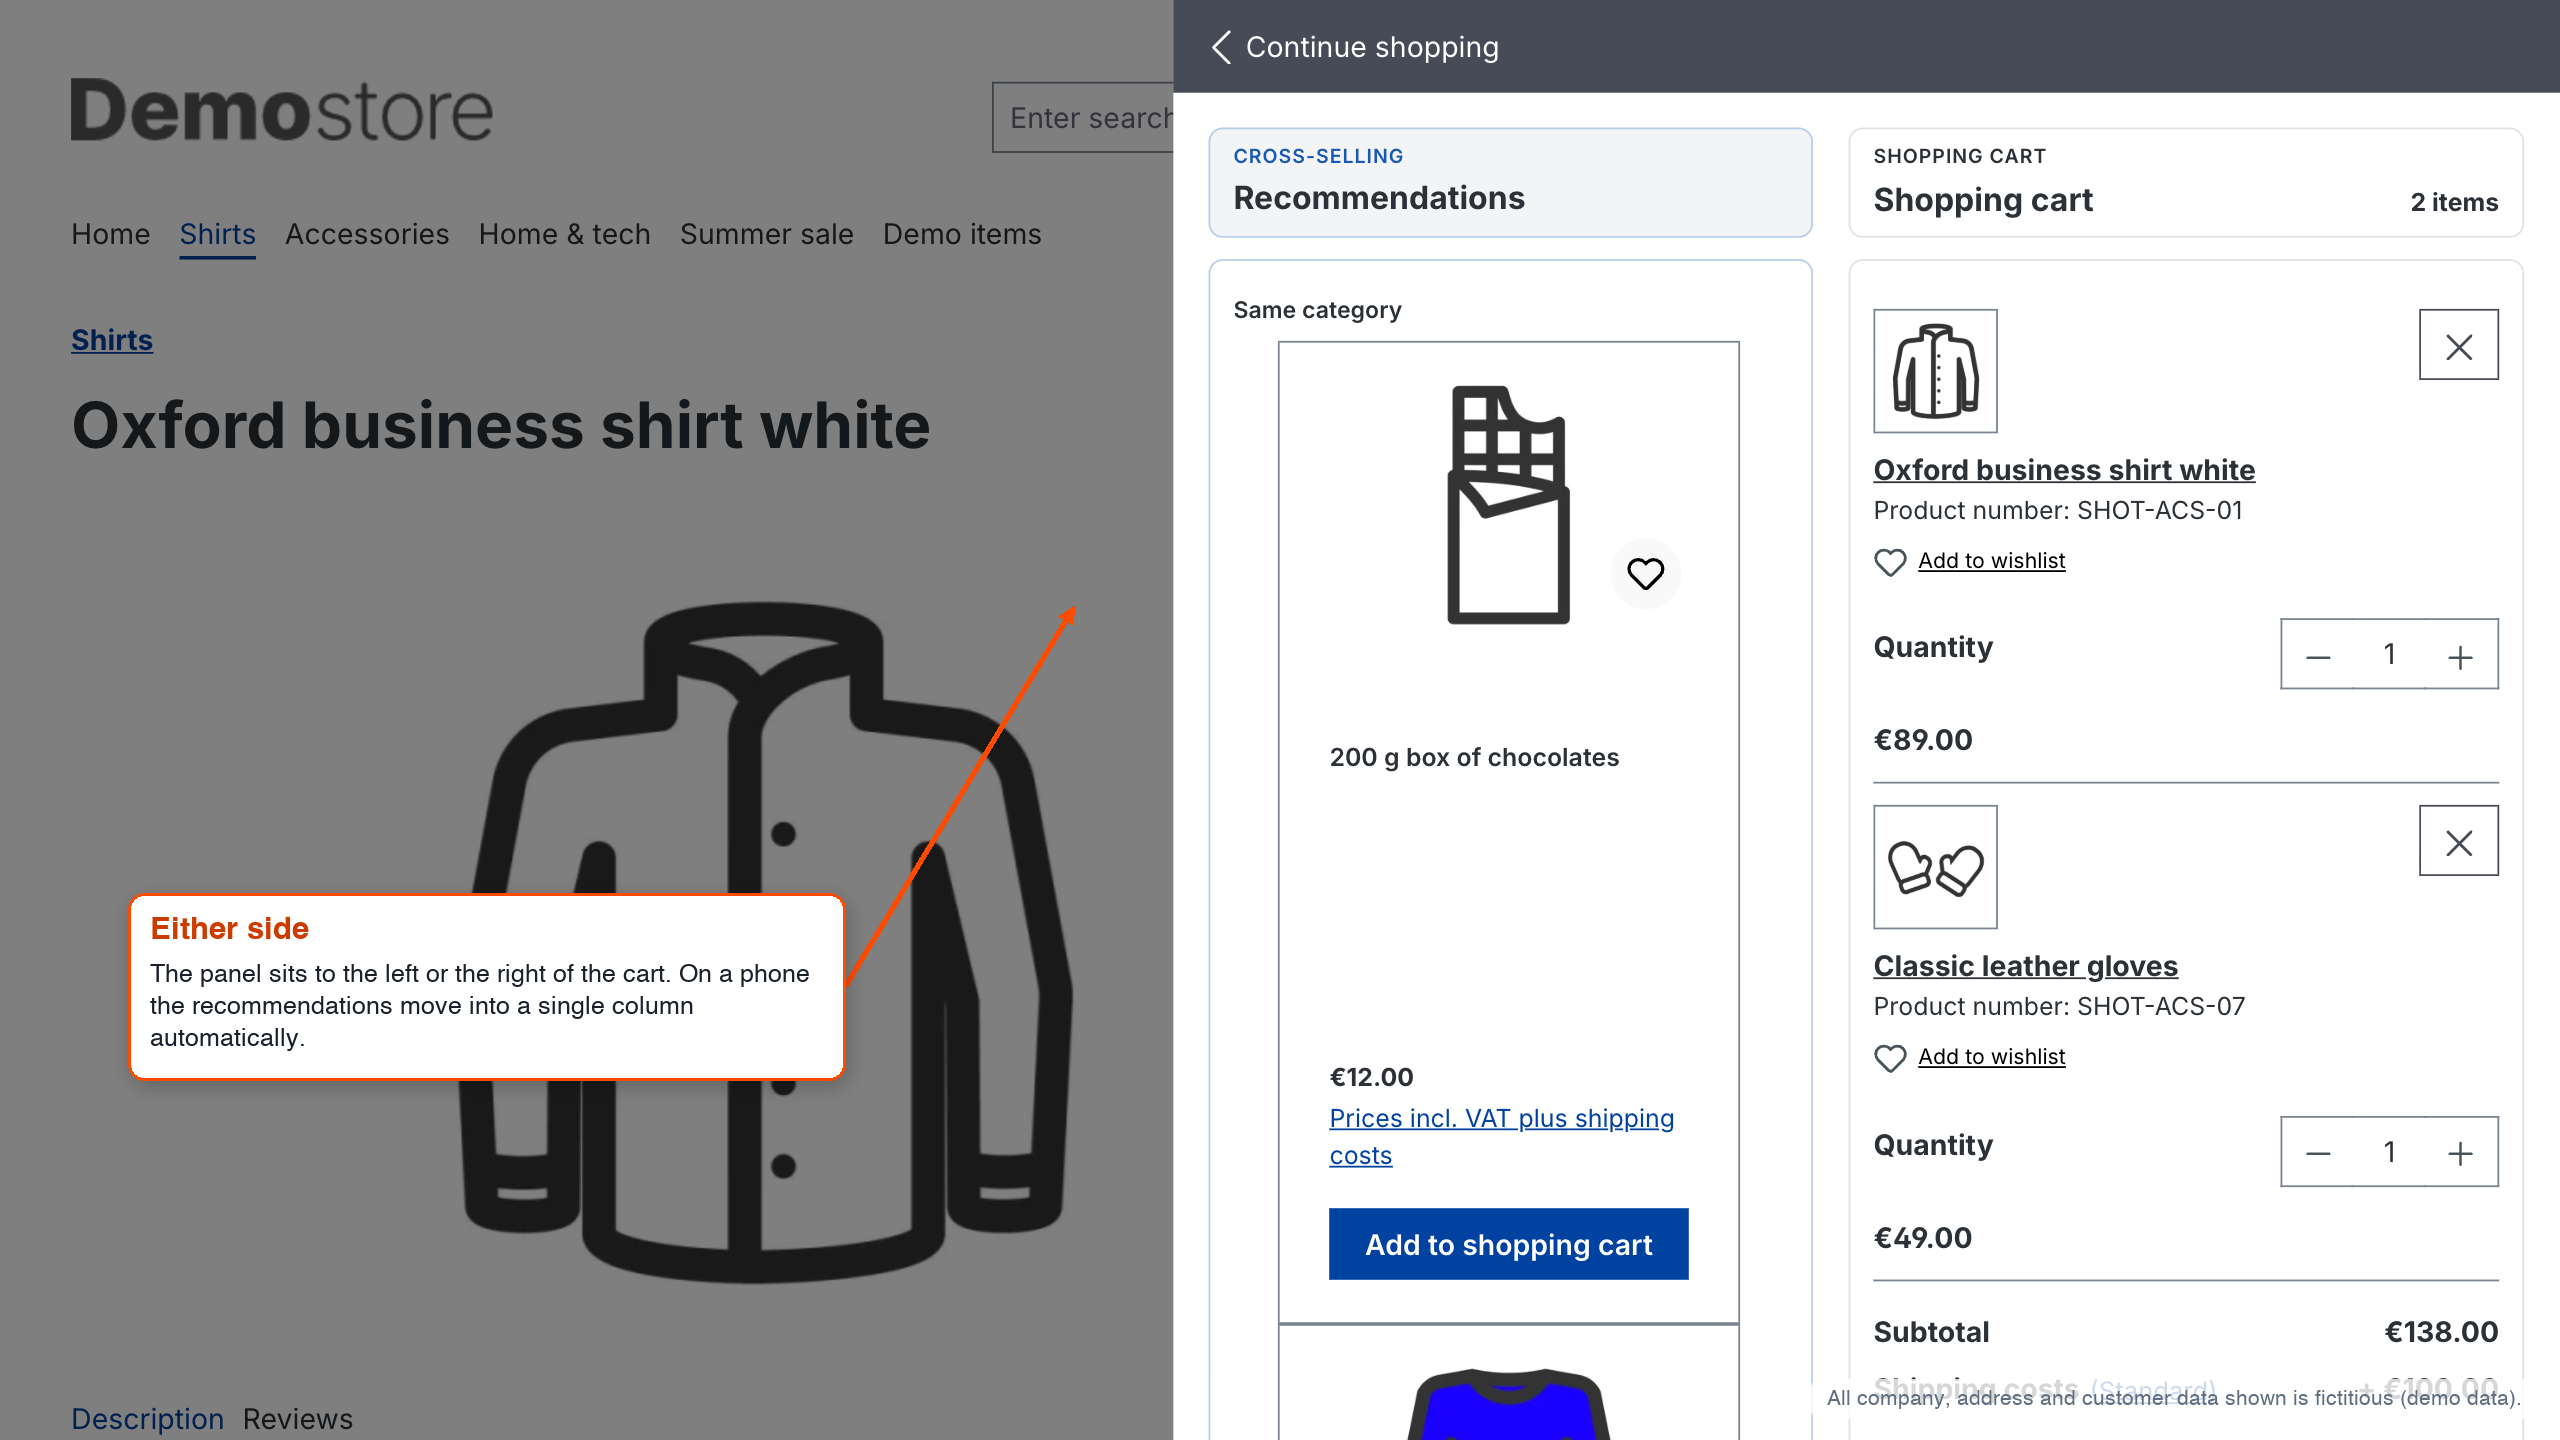Viewport: 2560px width, 1440px height.
Task: Click leather gloves quantity value field
Action: click(2389, 1152)
